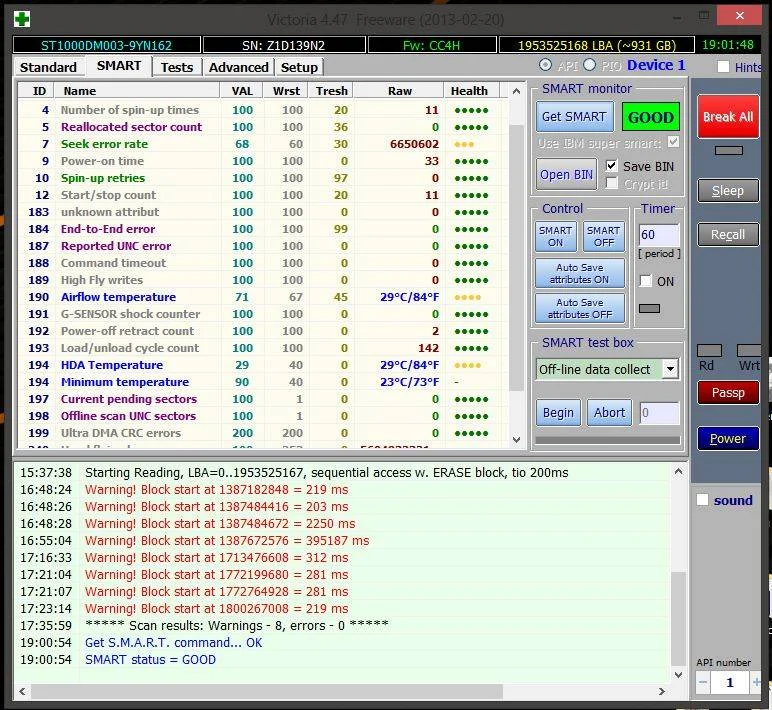Click the Name column header

[136, 91]
